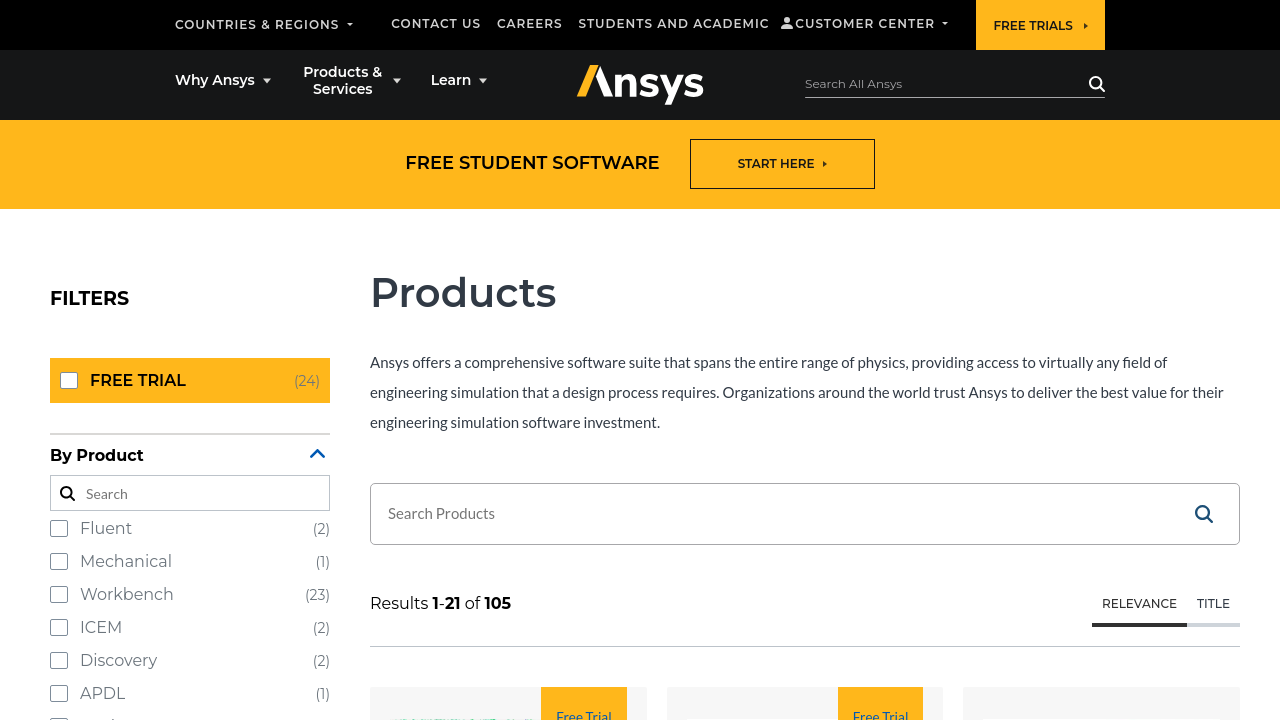Enable the FREE TRIAL filter checkbox
Image resolution: width=1280 pixels, height=720 pixels.
click(69, 381)
